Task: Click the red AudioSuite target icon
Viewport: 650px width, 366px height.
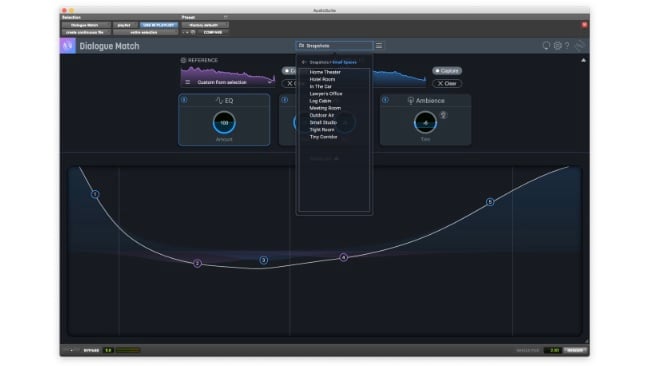Action: pos(585,25)
